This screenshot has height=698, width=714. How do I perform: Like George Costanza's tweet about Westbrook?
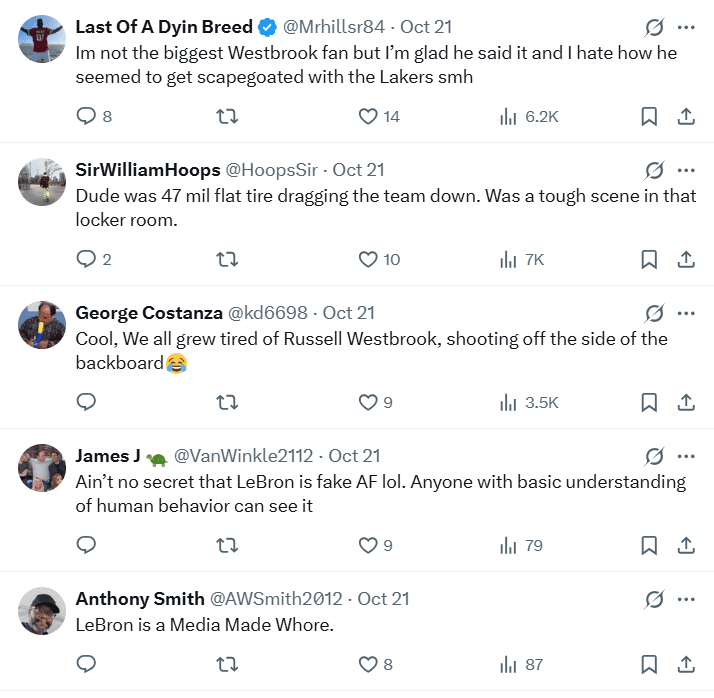pos(368,402)
